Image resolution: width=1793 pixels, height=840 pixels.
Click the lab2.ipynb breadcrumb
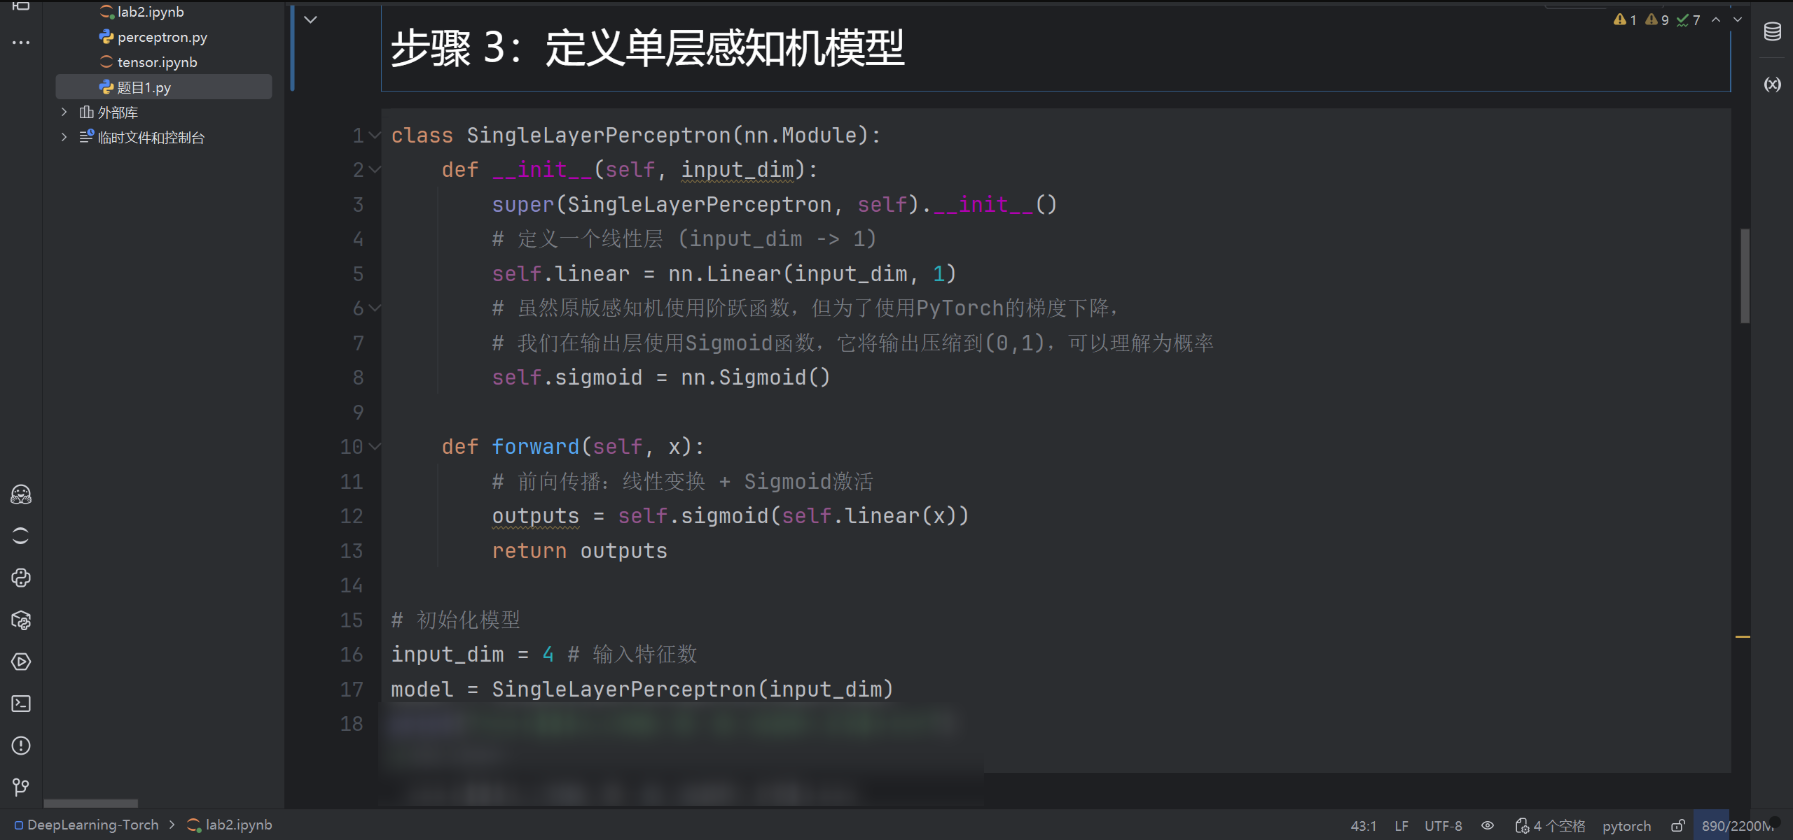coord(229,825)
